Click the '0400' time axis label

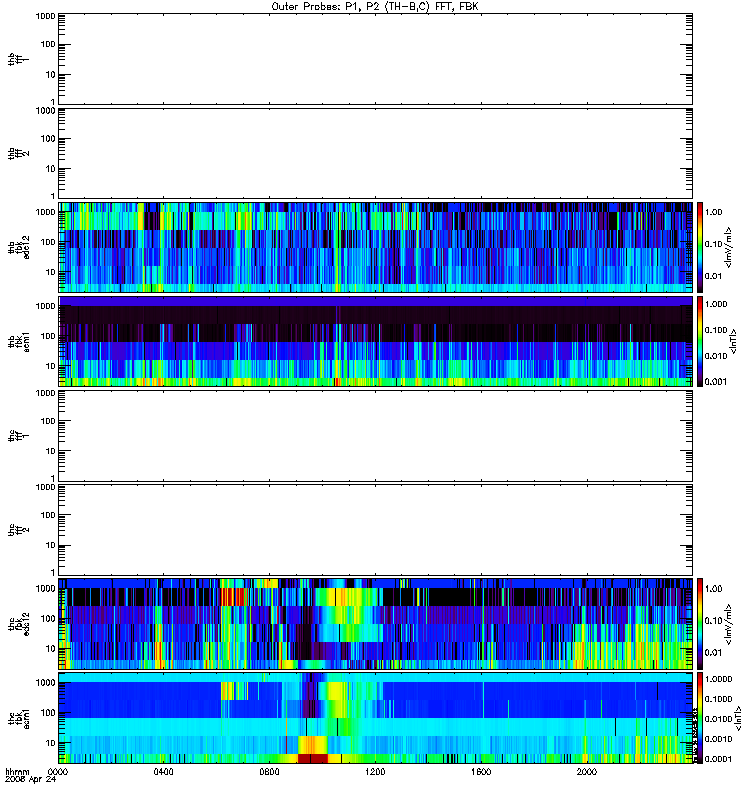coord(163,772)
